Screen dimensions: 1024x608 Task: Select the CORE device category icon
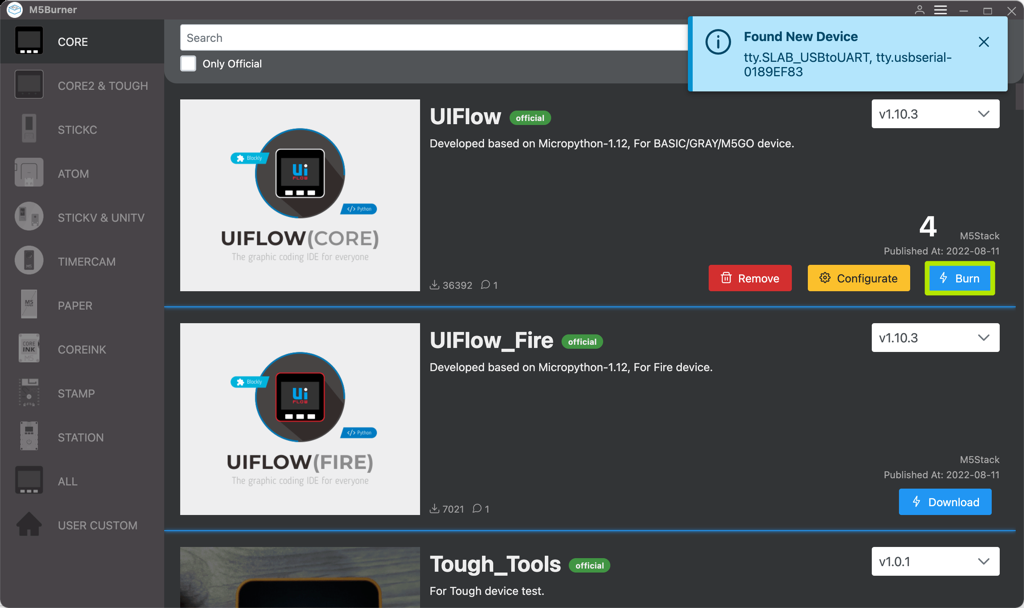[29, 41]
